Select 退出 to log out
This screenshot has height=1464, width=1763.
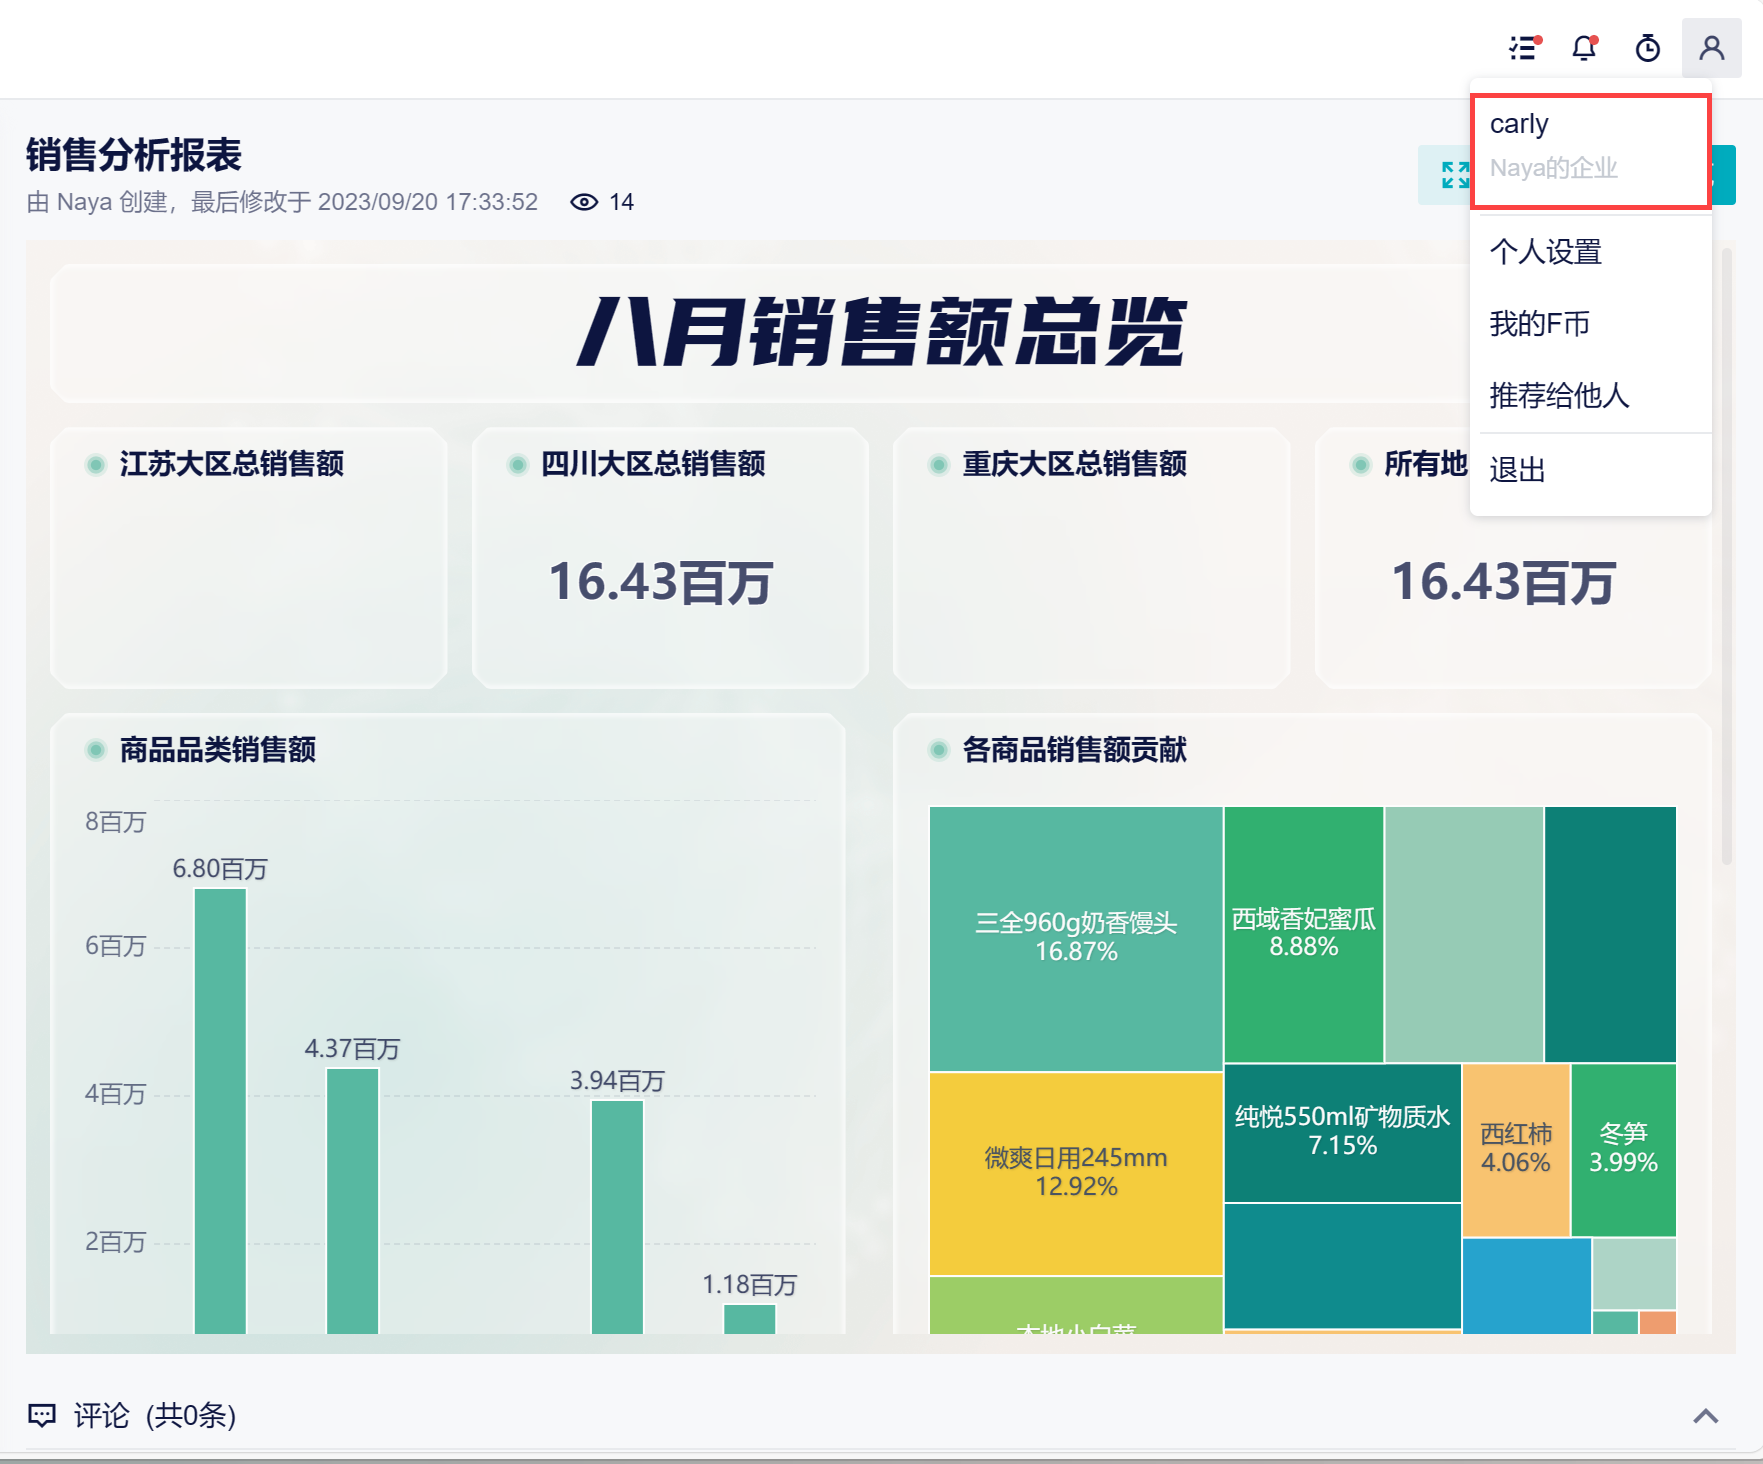point(1518,469)
